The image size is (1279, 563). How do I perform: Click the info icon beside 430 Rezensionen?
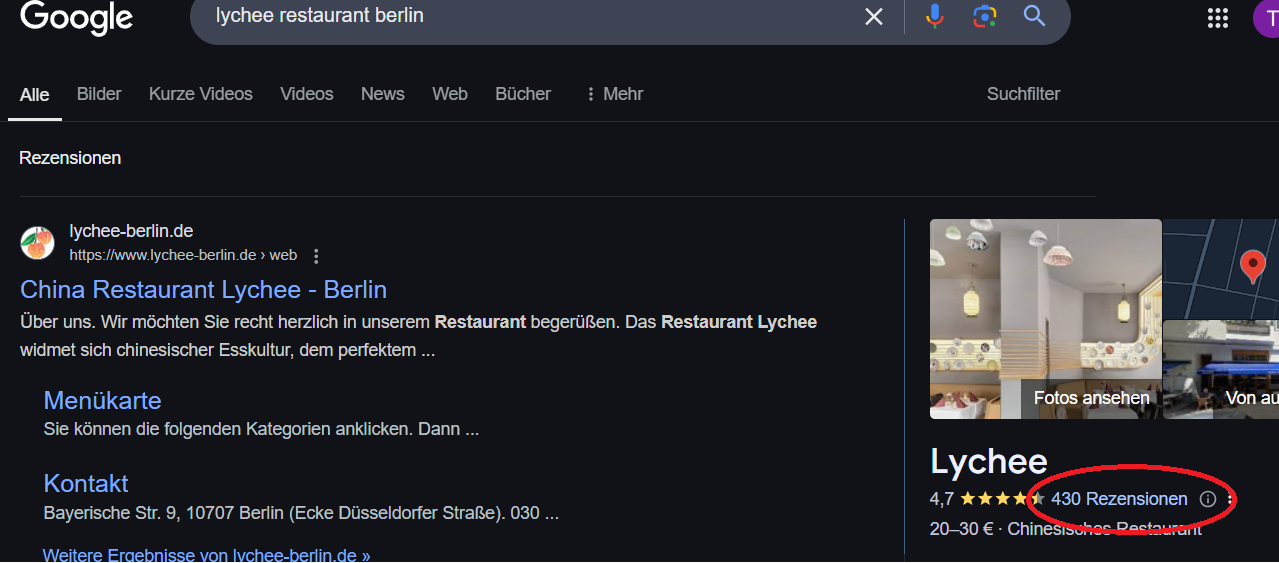point(1207,499)
